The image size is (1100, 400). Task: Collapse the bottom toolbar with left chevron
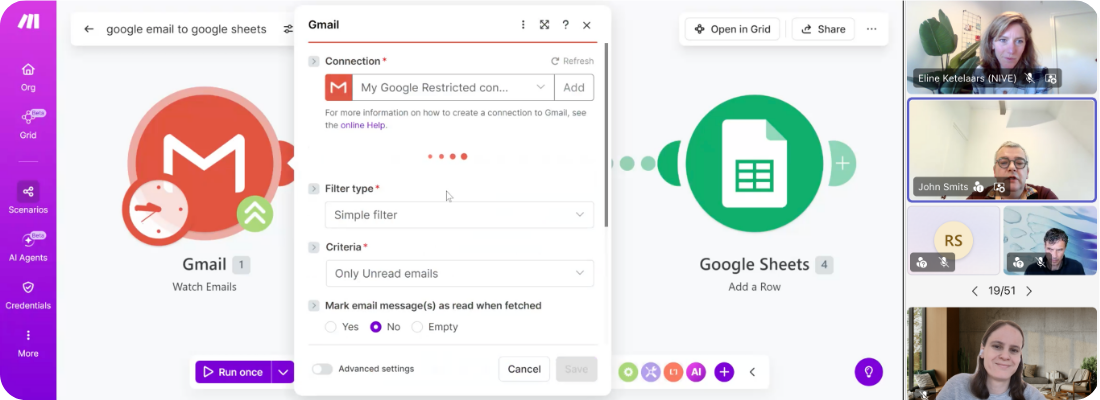[x=752, y=372]
